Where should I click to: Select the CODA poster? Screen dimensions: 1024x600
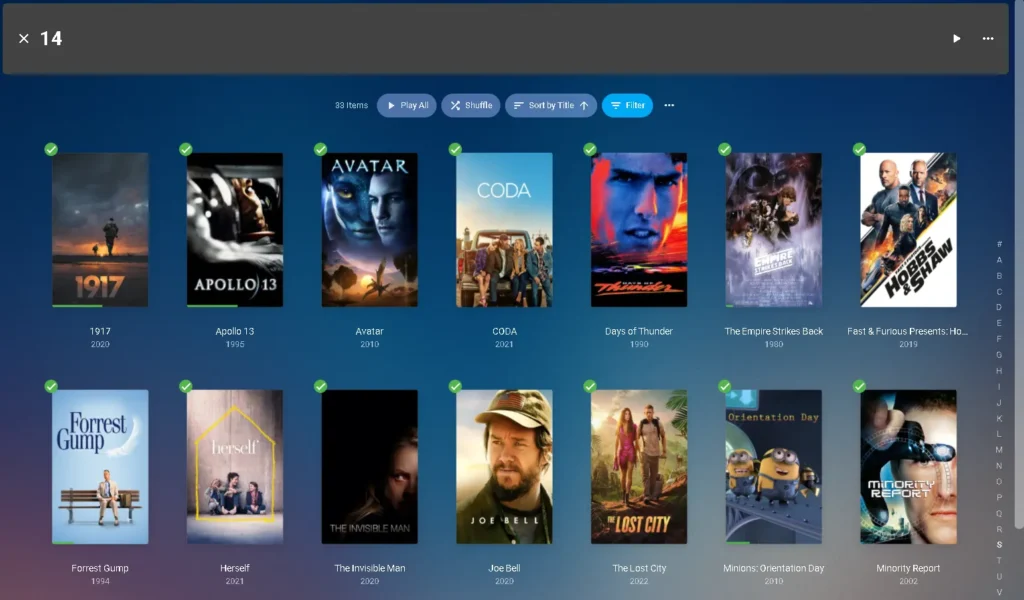point(504,230)
